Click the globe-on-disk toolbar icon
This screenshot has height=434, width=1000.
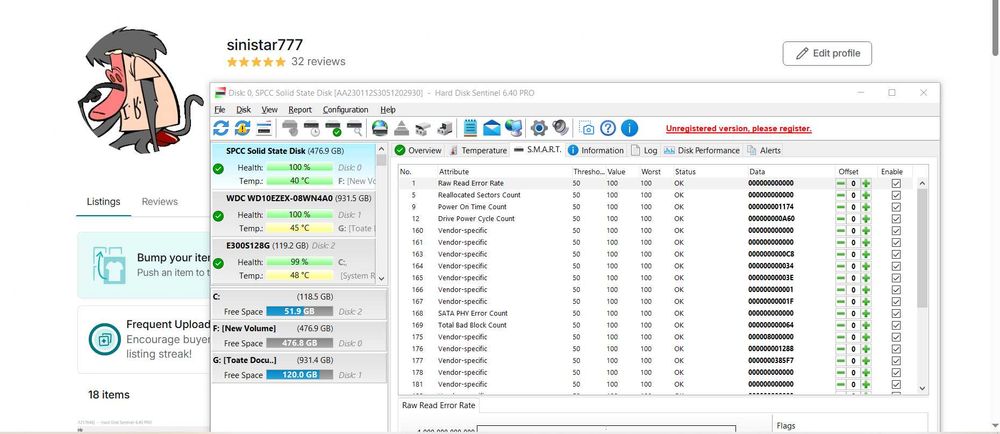[x=380, y=128]
